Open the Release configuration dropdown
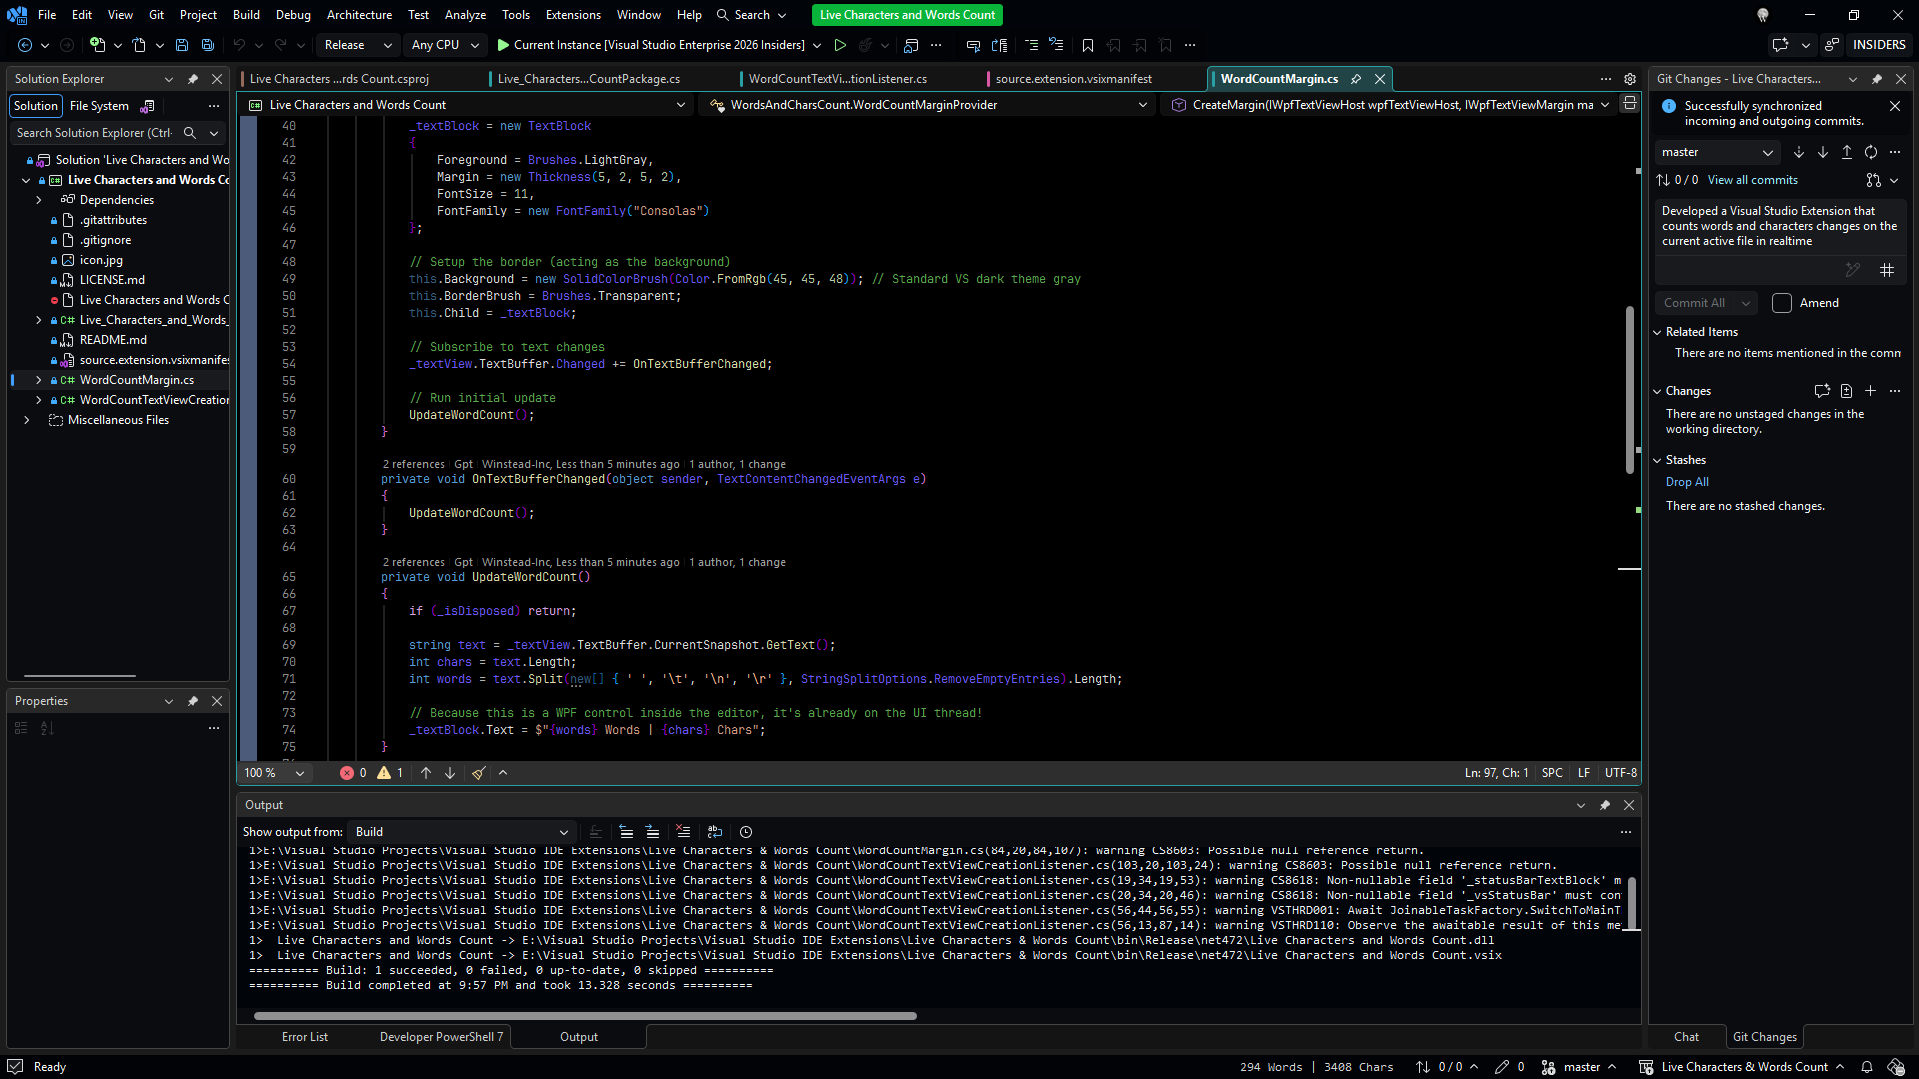Screen dimensions: 1919x1079 [357, 45]
